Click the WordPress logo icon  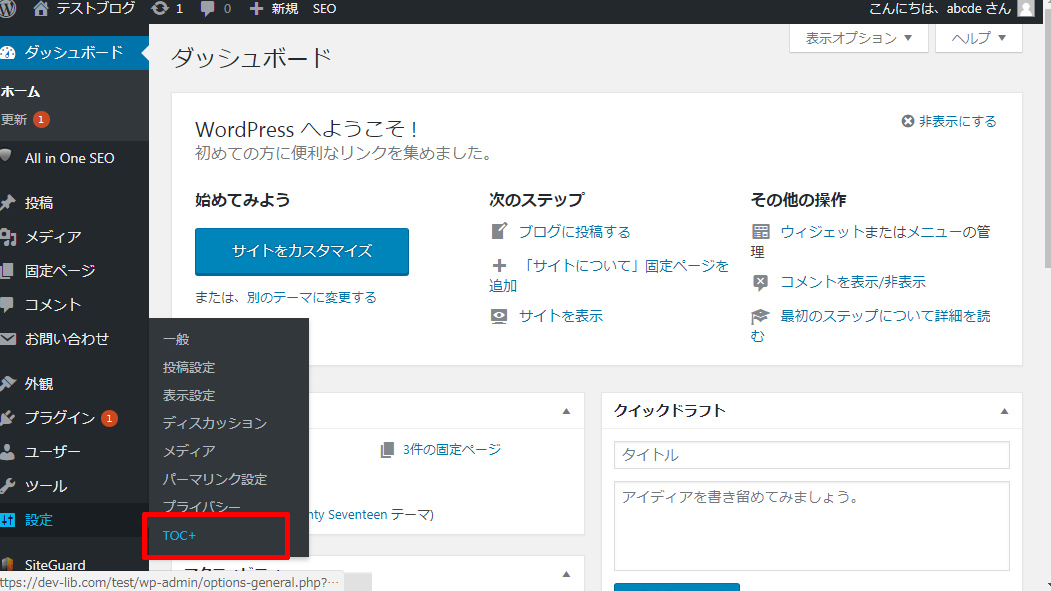coord(10,9)
